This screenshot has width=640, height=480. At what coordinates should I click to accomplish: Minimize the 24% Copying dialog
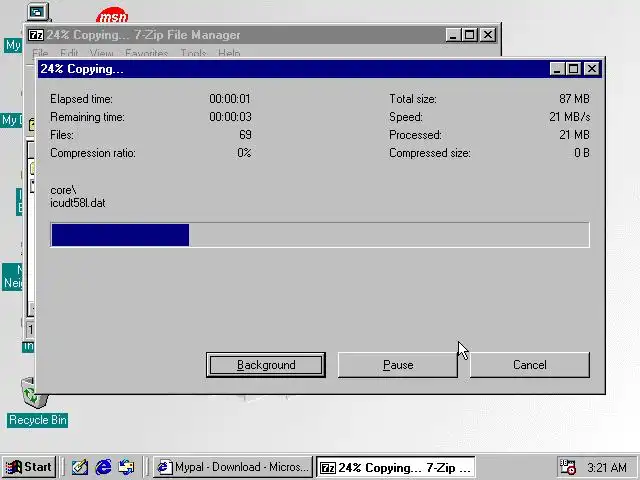coord(557,69)
